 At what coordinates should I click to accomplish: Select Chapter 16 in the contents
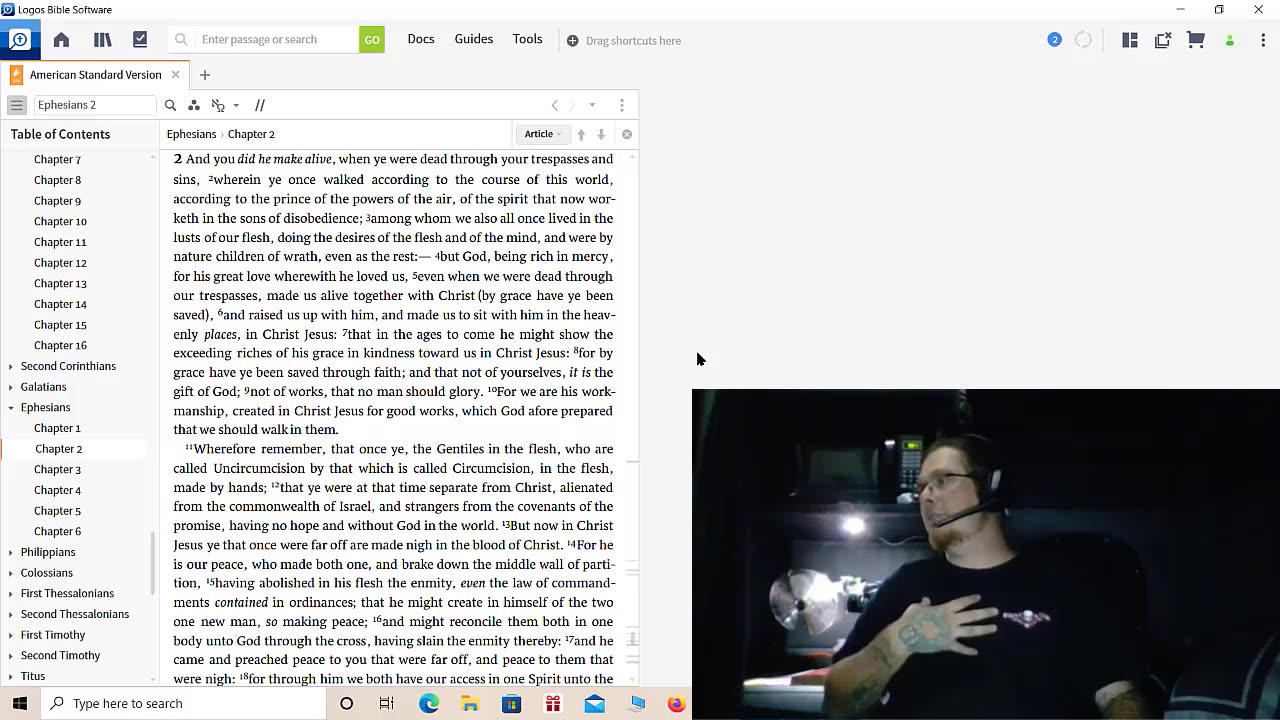pyautogui.click(x=60, y=346)
